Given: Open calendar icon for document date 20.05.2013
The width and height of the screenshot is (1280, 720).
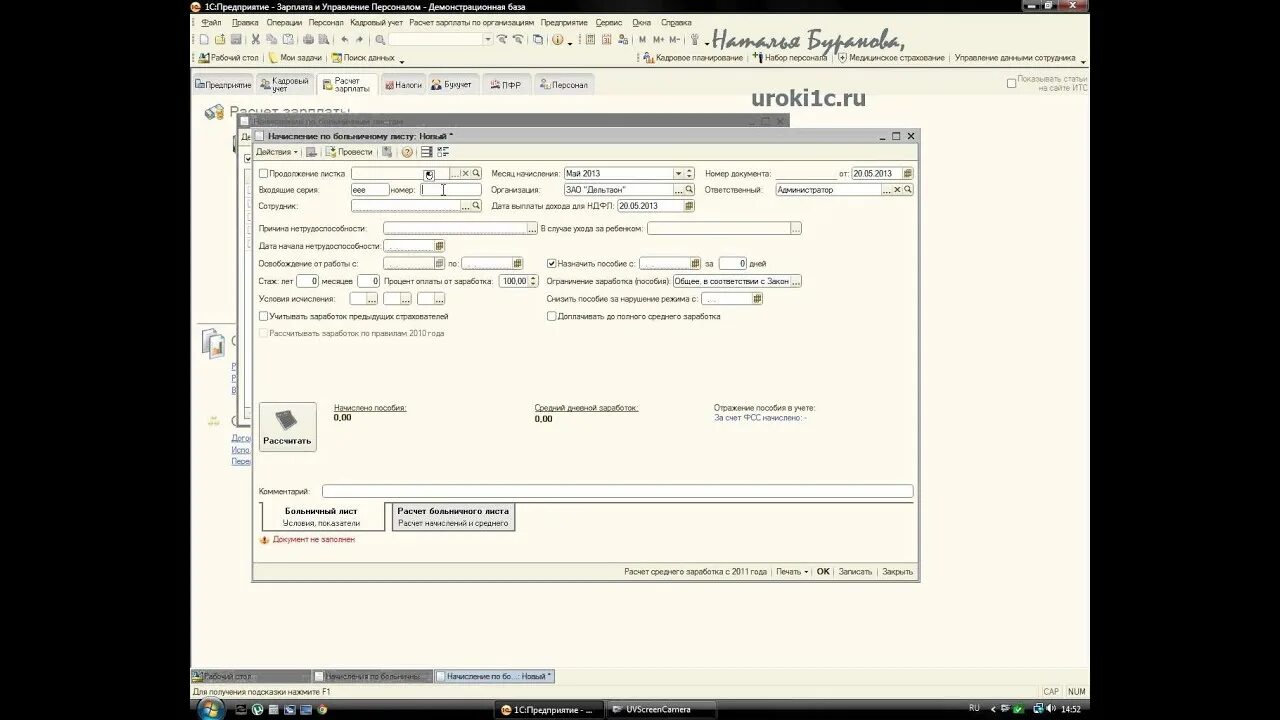Looking at the screenshot, I should click(x=908, y=173).
